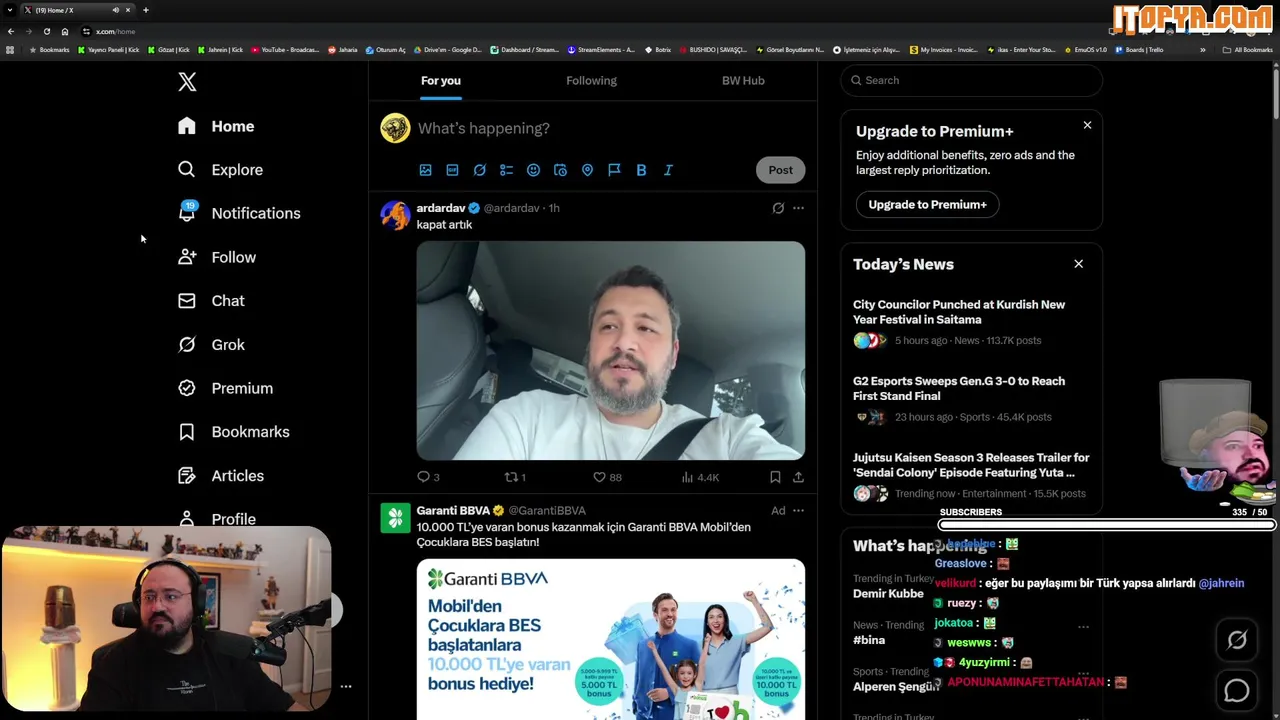The height and width of the screenshot is (720, 1280).
Task: Toggle bold formatting in composer
Action: pos(641,170)
